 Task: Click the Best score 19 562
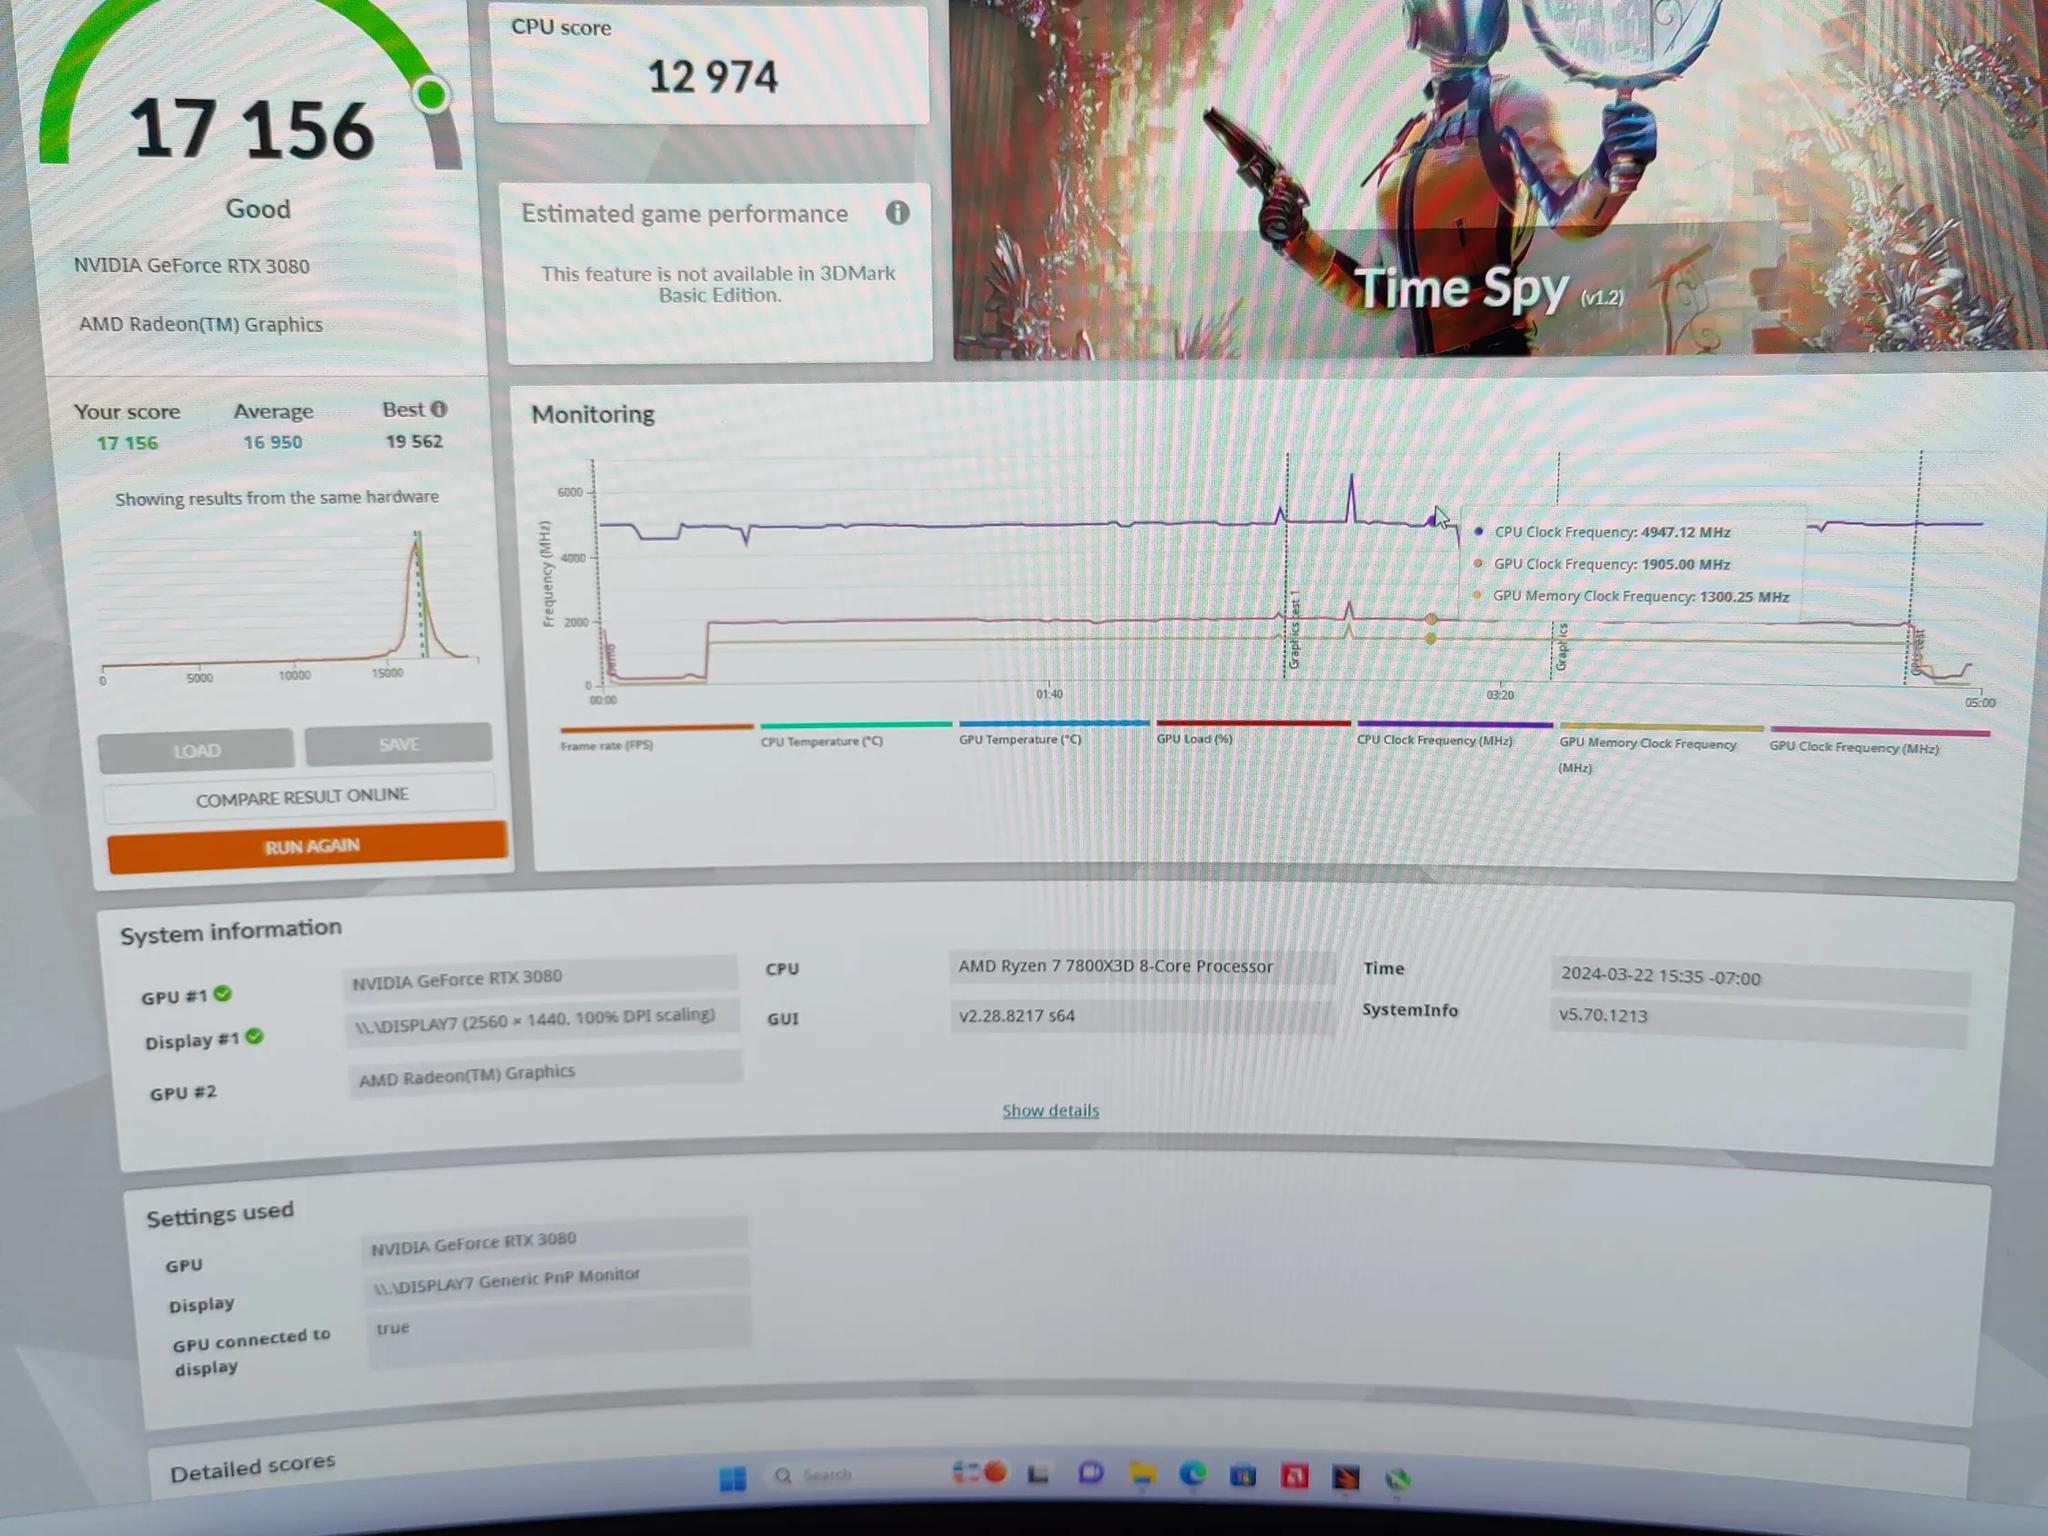(x=413, y=441)
